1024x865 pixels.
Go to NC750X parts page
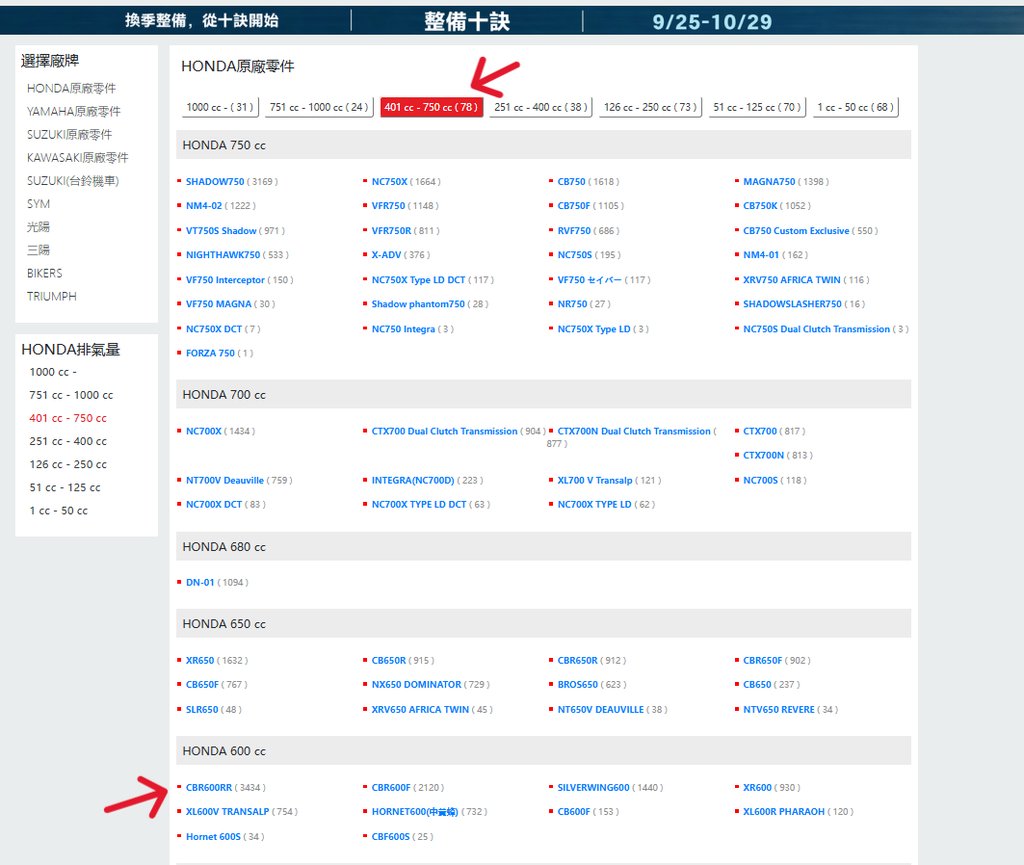(x=389, y=181)
